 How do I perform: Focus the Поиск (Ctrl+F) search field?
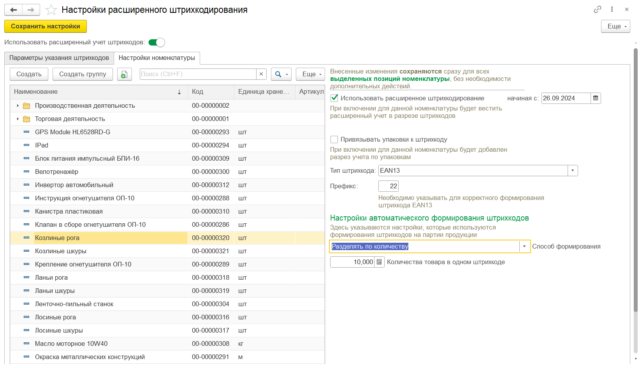pyautogui.click(x=198, y=74)
